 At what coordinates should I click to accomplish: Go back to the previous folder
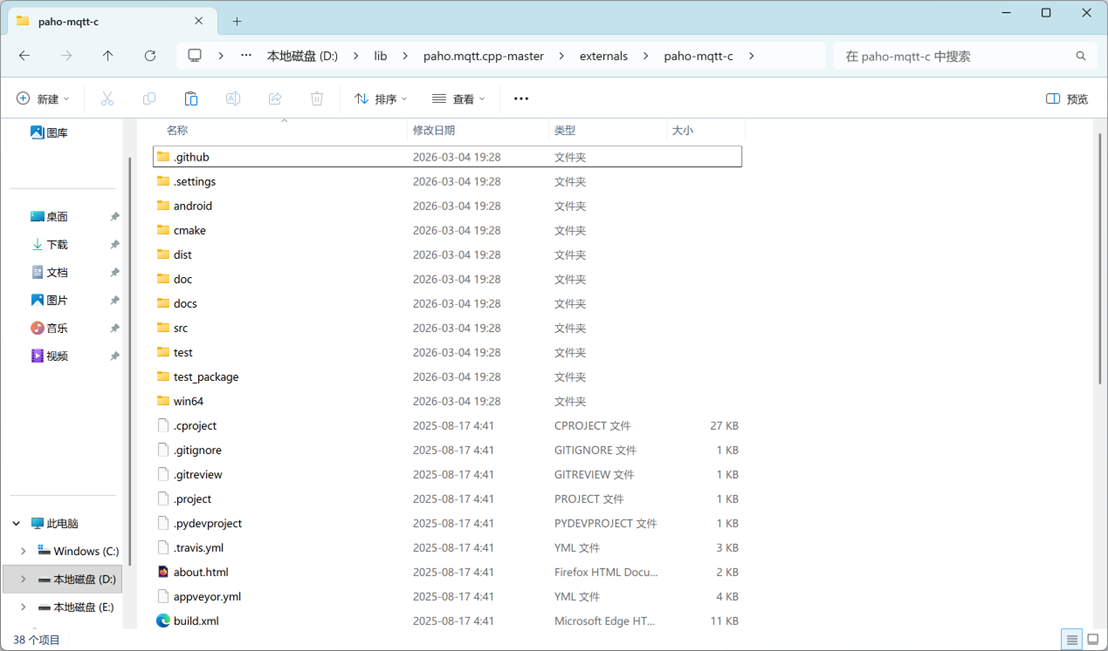click(x=25, y=56)
